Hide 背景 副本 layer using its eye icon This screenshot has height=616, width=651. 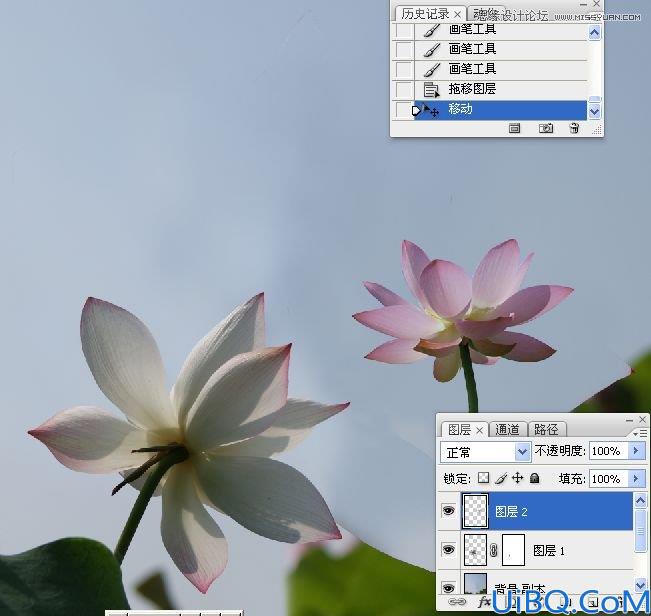(448, 588)
